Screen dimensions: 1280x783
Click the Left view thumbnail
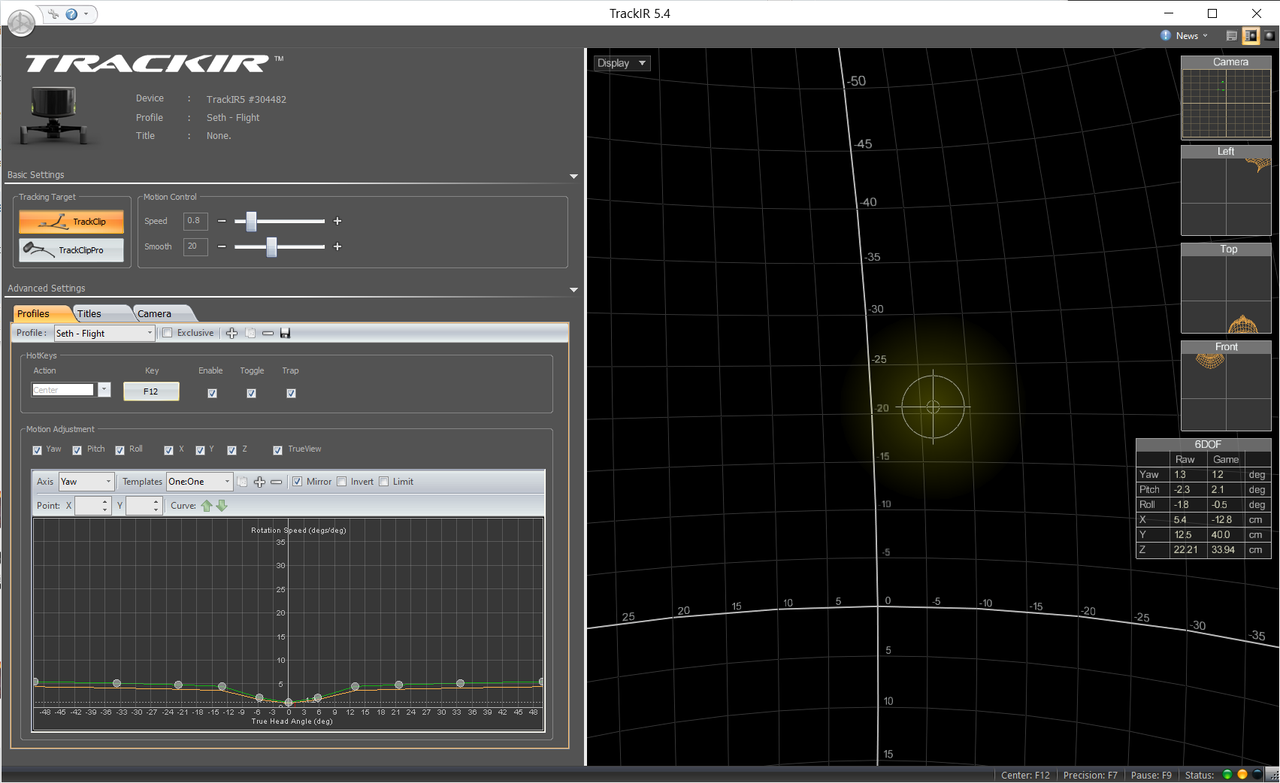tap(1226, 191)
